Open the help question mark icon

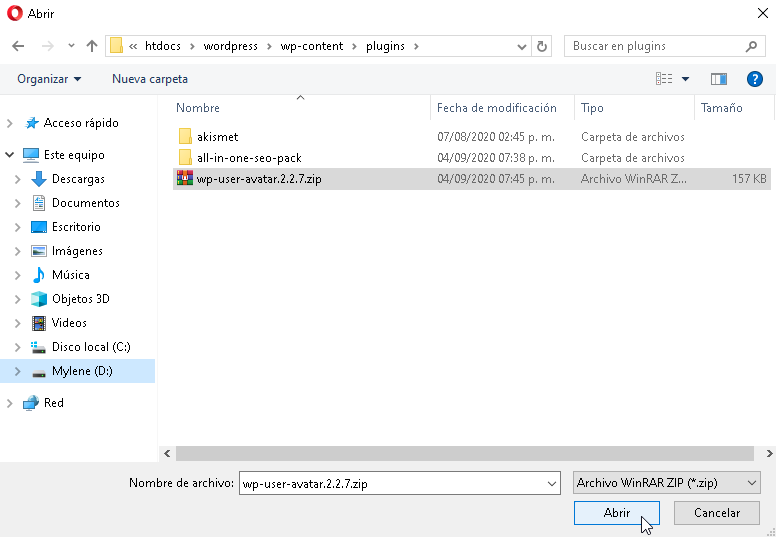point(754,79)
